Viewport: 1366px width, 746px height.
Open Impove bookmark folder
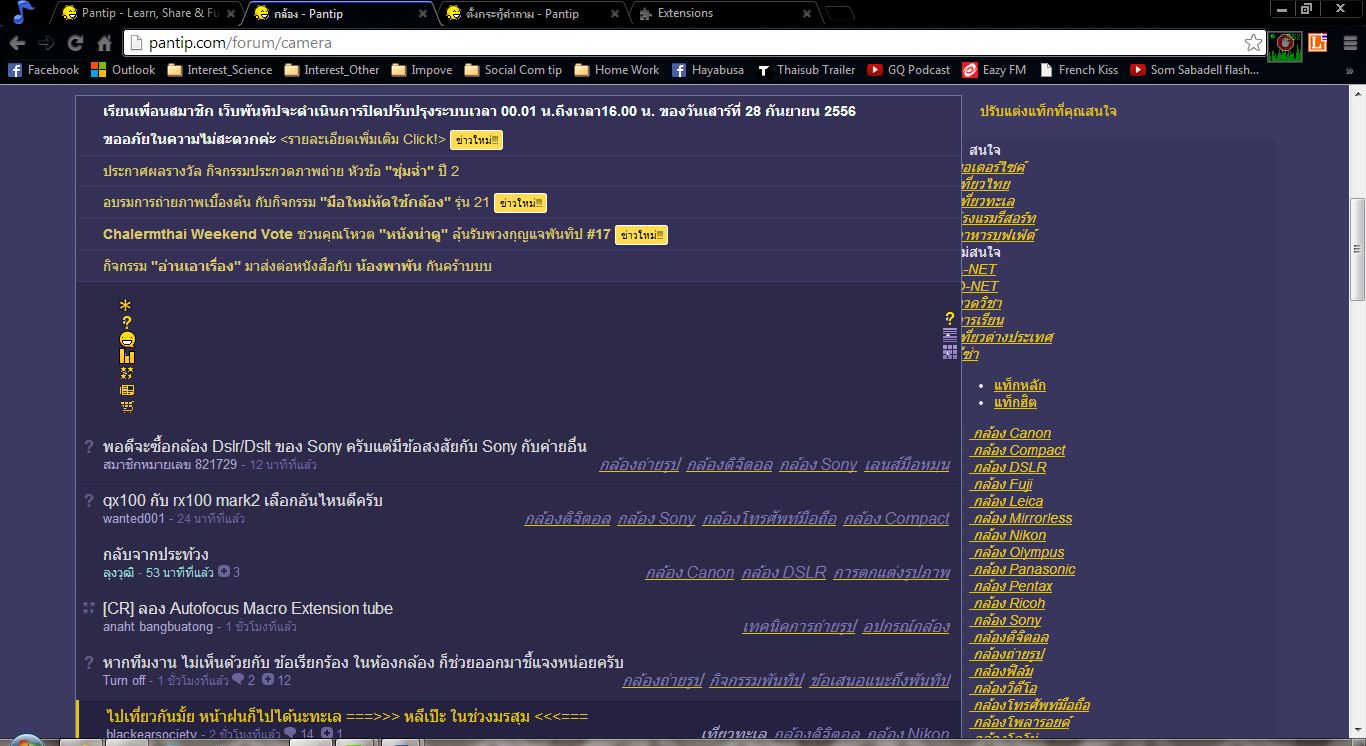pyautogui.click(x=422, y=70)
